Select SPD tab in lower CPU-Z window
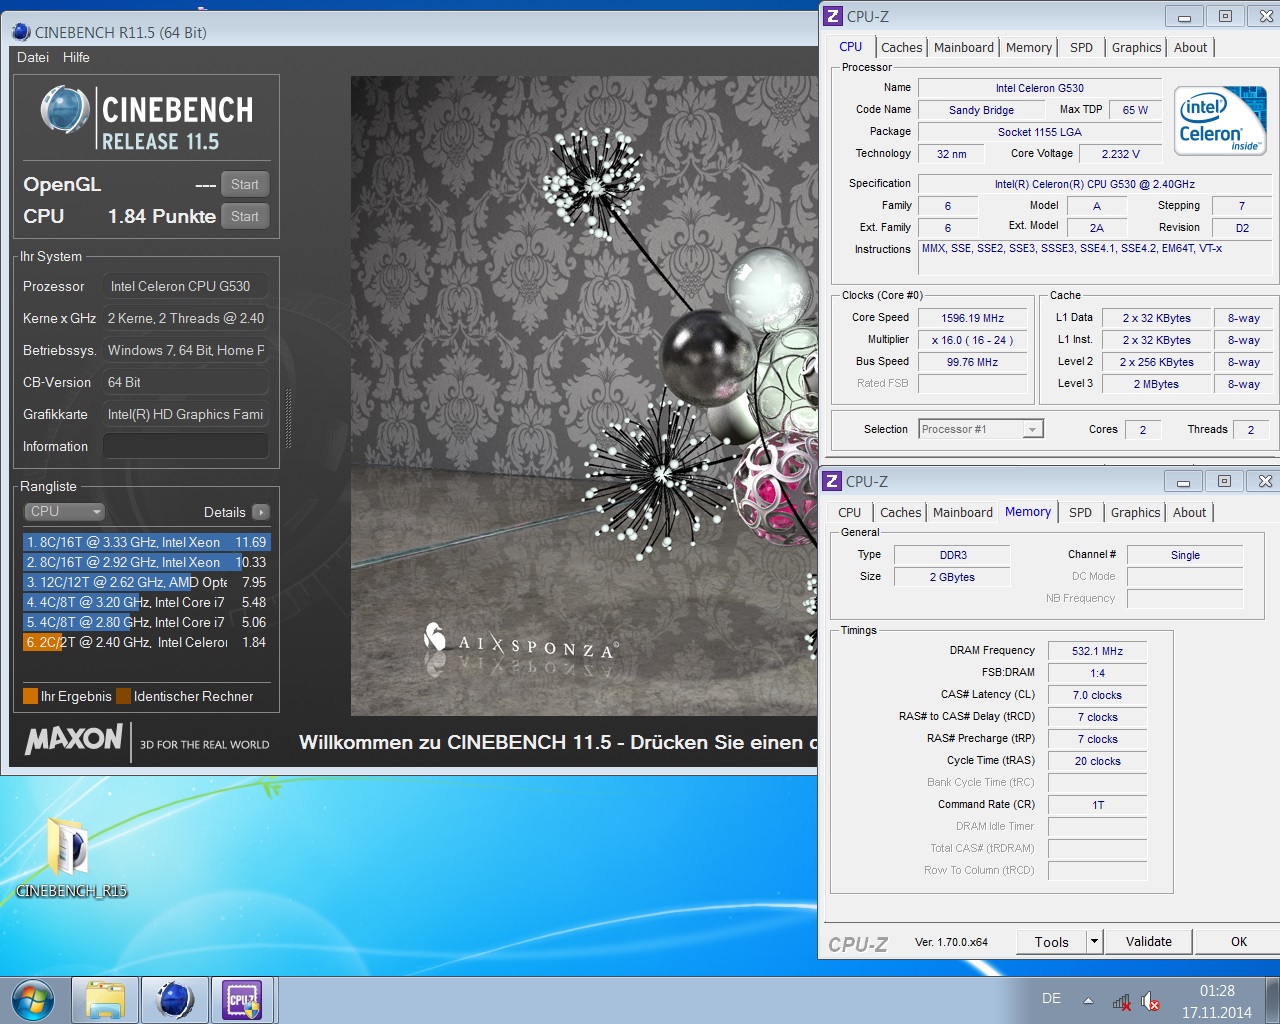 1080,512
